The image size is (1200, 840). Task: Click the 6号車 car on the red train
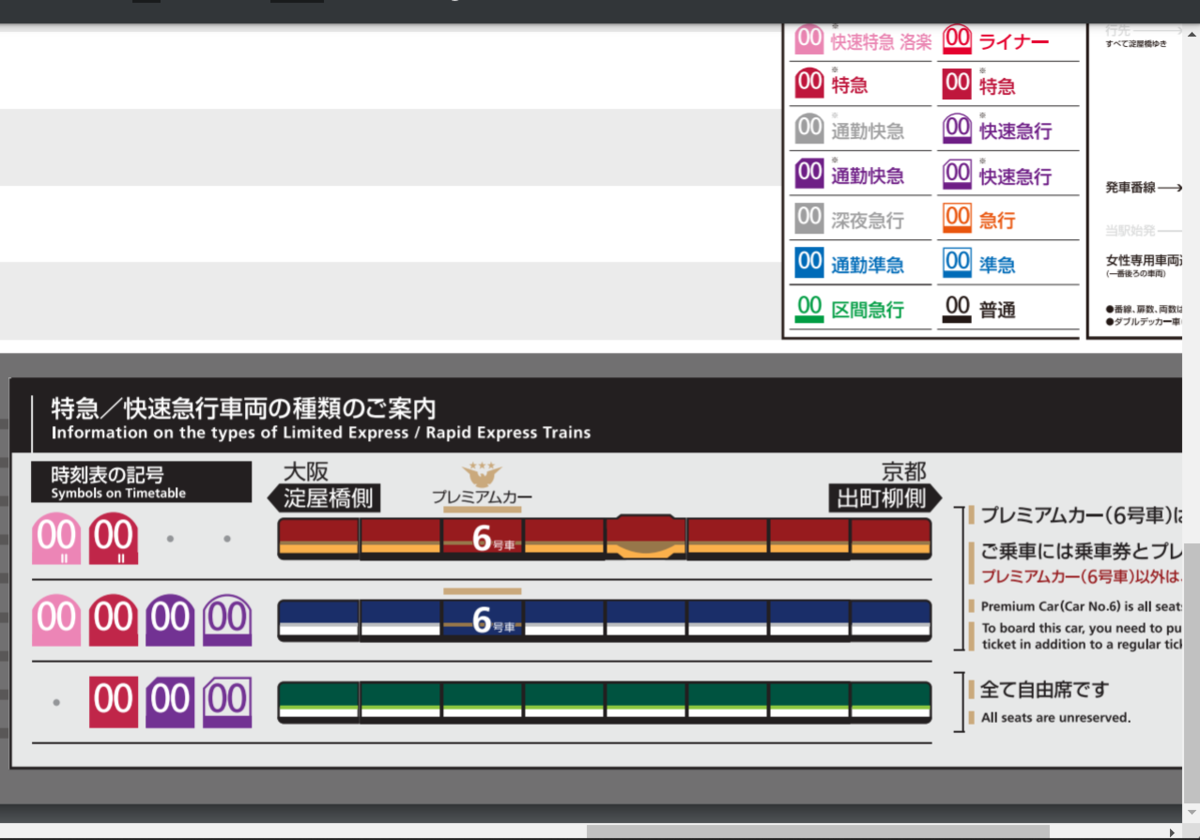point(482,539)
